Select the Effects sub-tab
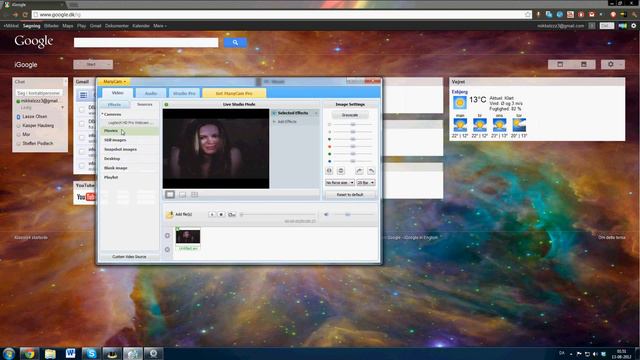 115,104
